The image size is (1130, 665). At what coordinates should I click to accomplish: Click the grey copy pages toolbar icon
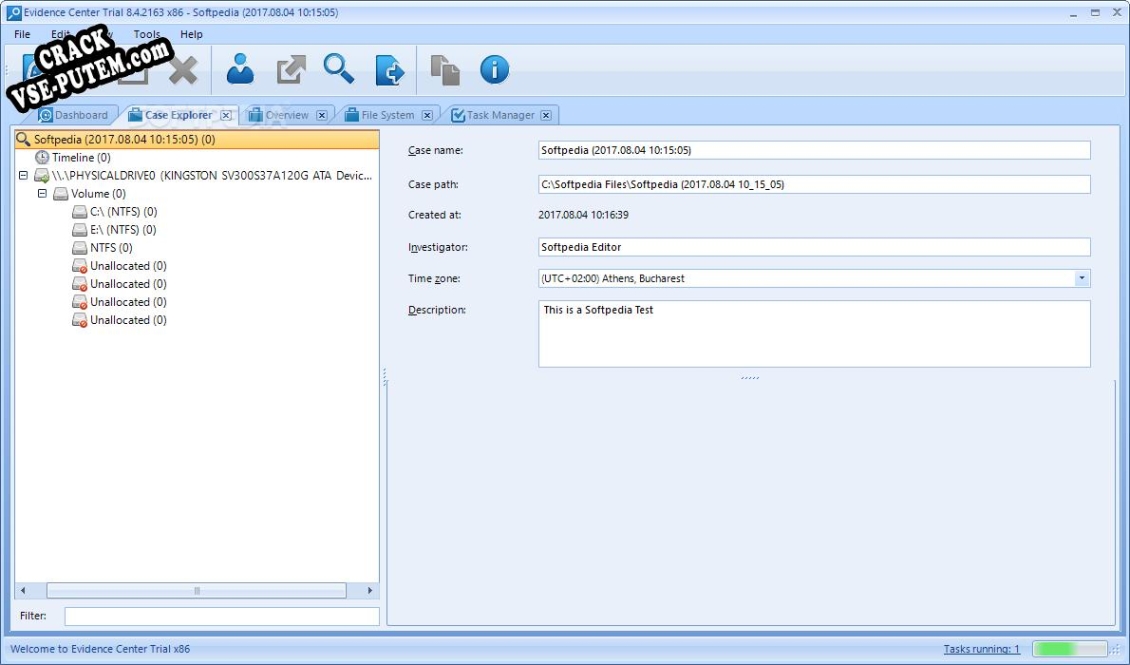click(445, 70)
